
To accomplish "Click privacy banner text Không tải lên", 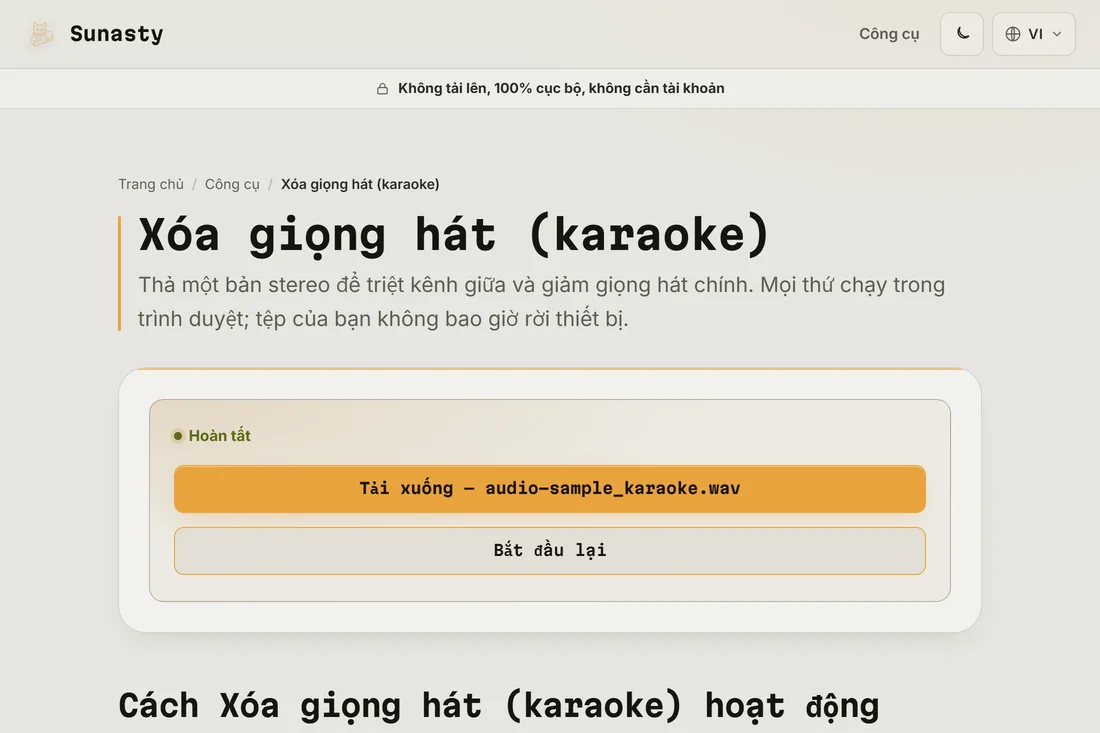I will pos(561,88).
